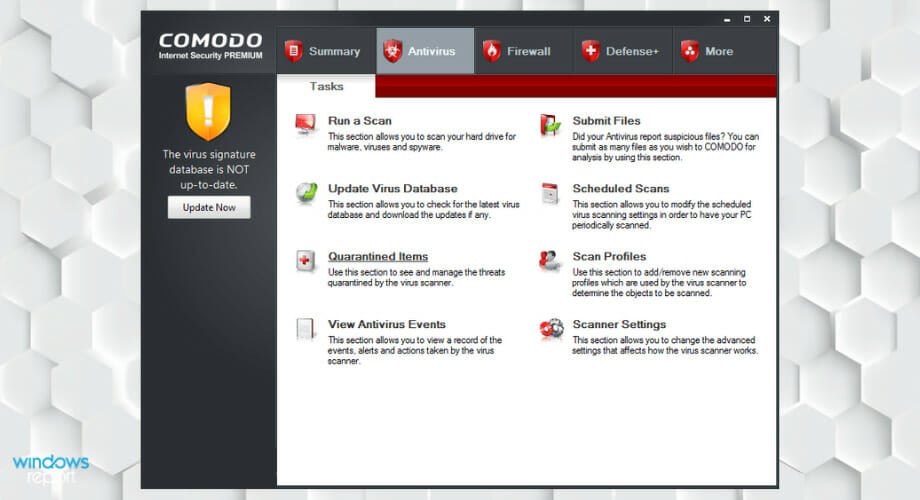Image resolution: width=920 pixels, height=500 pixels.
Task: Click the Quarantined Items red cross icon
Action: pos(305,261)
